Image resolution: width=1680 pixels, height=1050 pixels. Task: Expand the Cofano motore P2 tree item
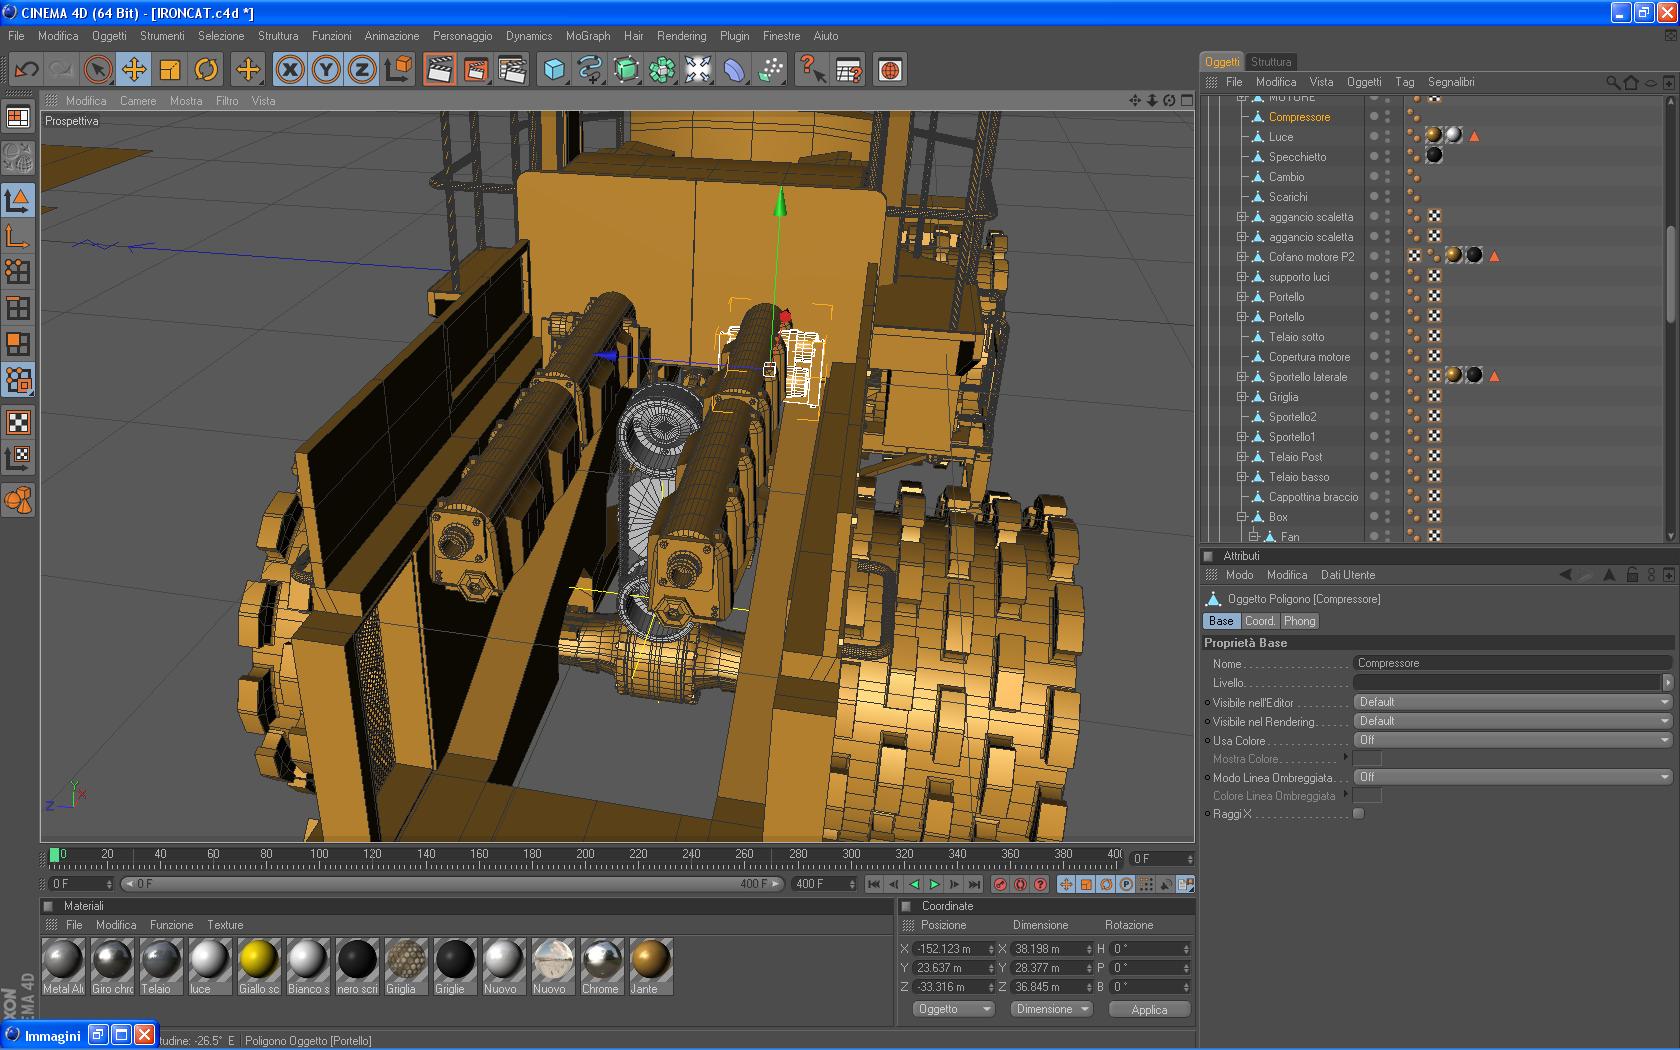click(1242, 257)
